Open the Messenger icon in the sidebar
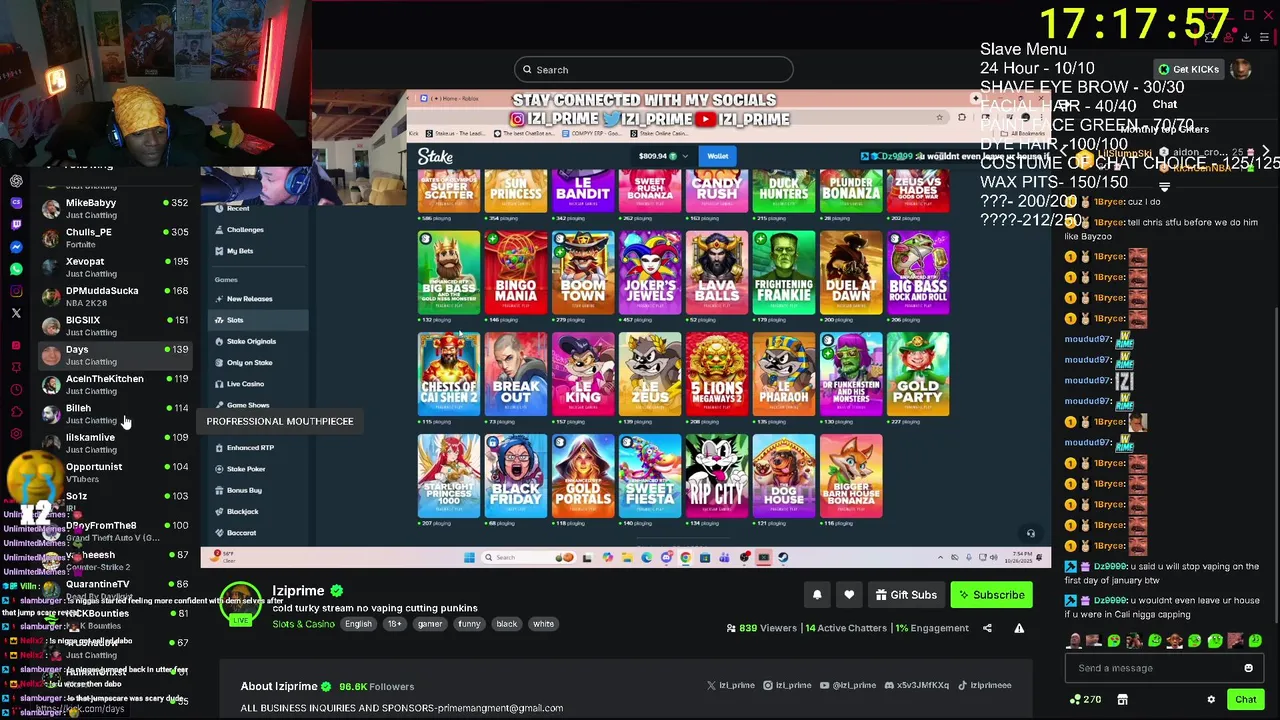1280x720 pixels. [x=16, y=247]
